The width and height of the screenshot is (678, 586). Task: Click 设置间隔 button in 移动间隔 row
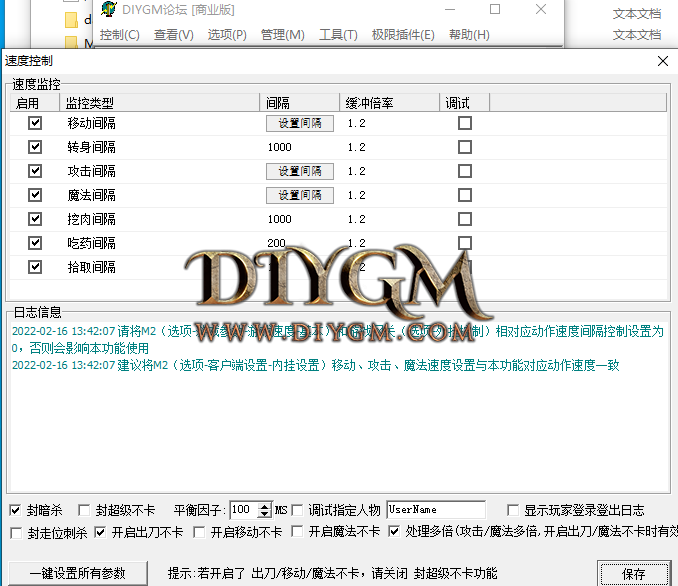click(300, 123)
